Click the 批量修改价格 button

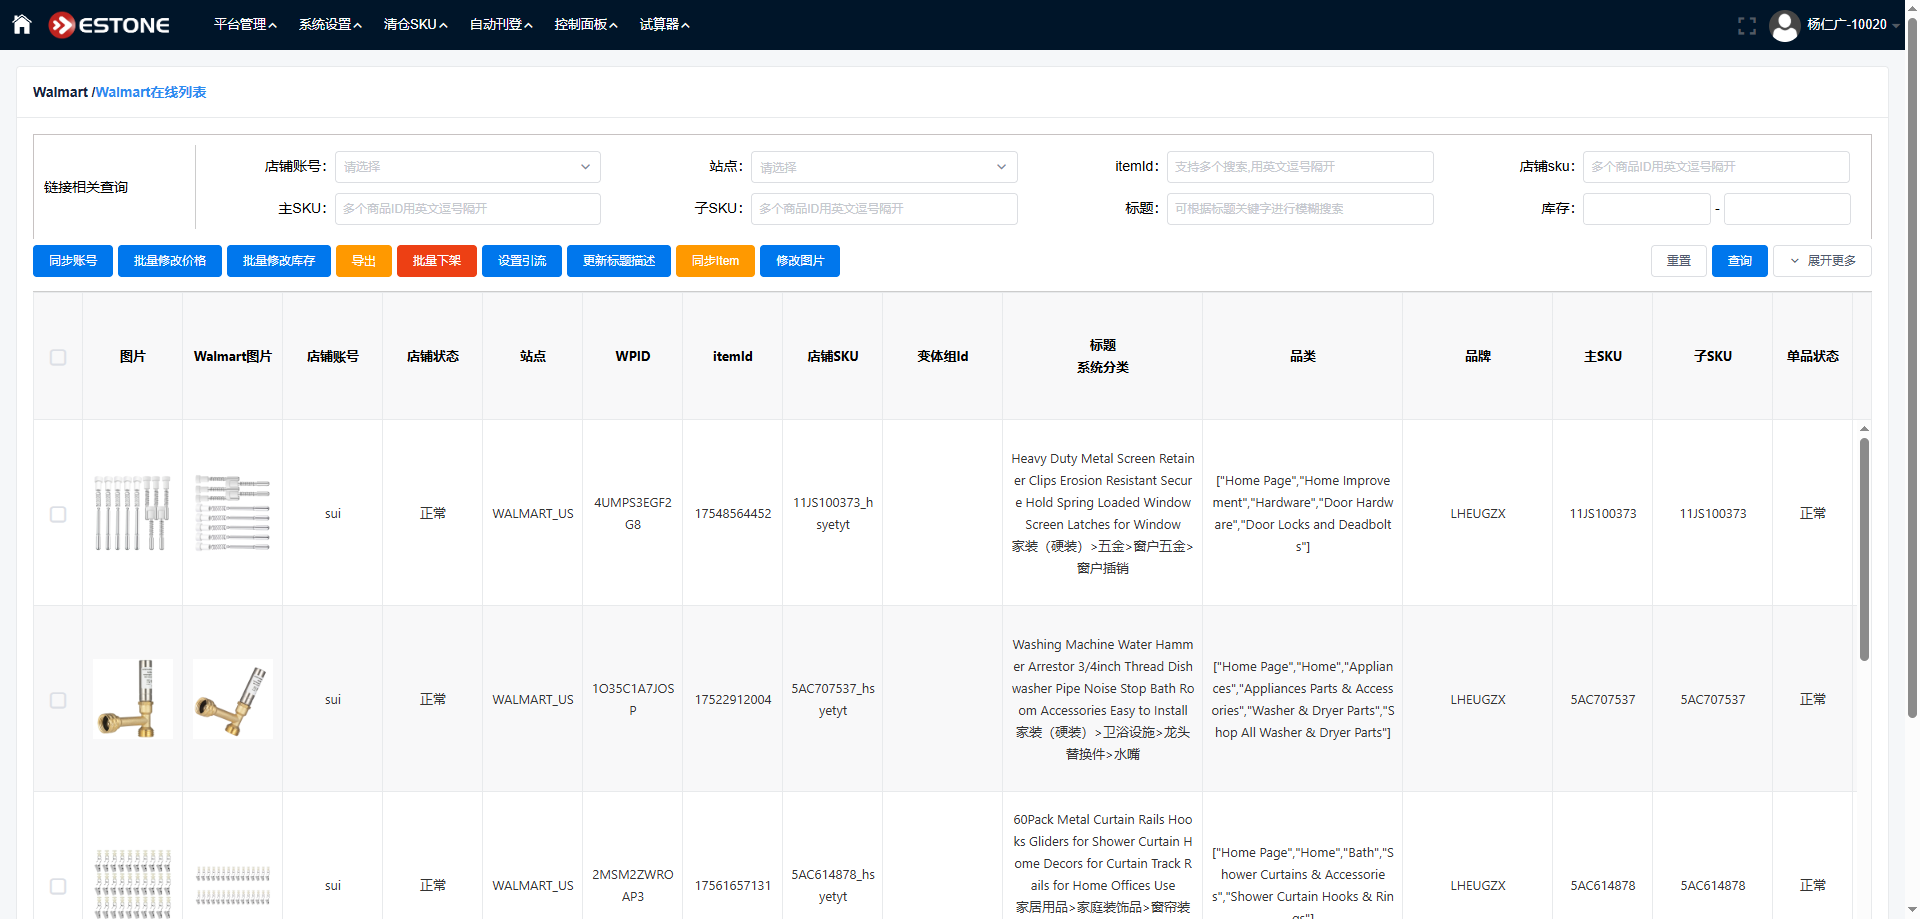[x=170, y=261]
